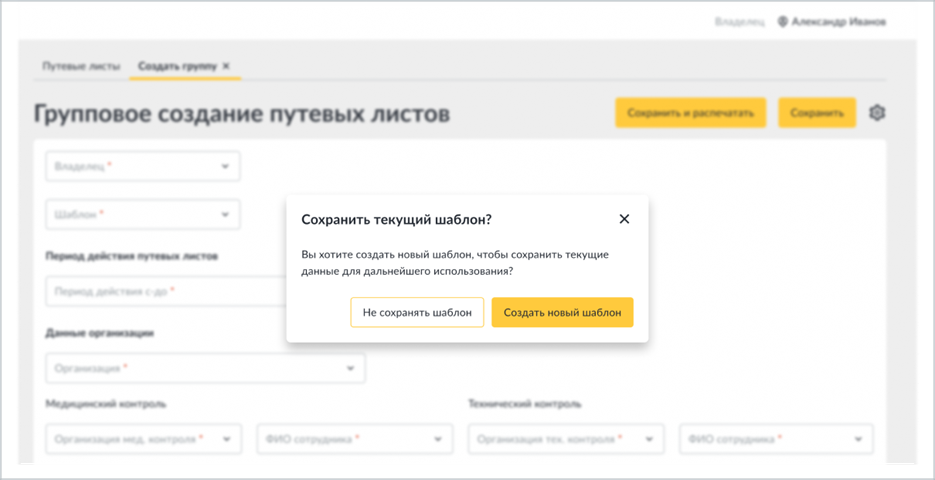Click dialog title 'Сохранить текущий шаблон?'
The width and height of the screenshot is (935, 480).
click(x=397, y=219)
